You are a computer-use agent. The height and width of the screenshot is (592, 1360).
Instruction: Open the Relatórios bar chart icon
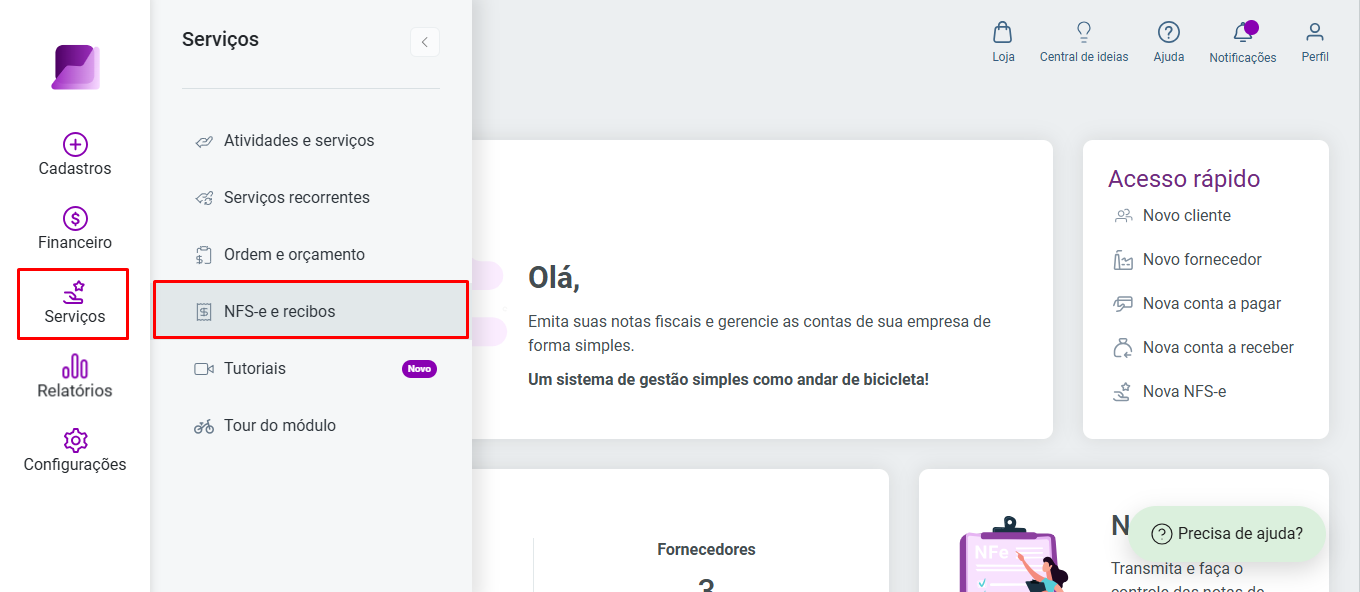[x=75, y=367]
